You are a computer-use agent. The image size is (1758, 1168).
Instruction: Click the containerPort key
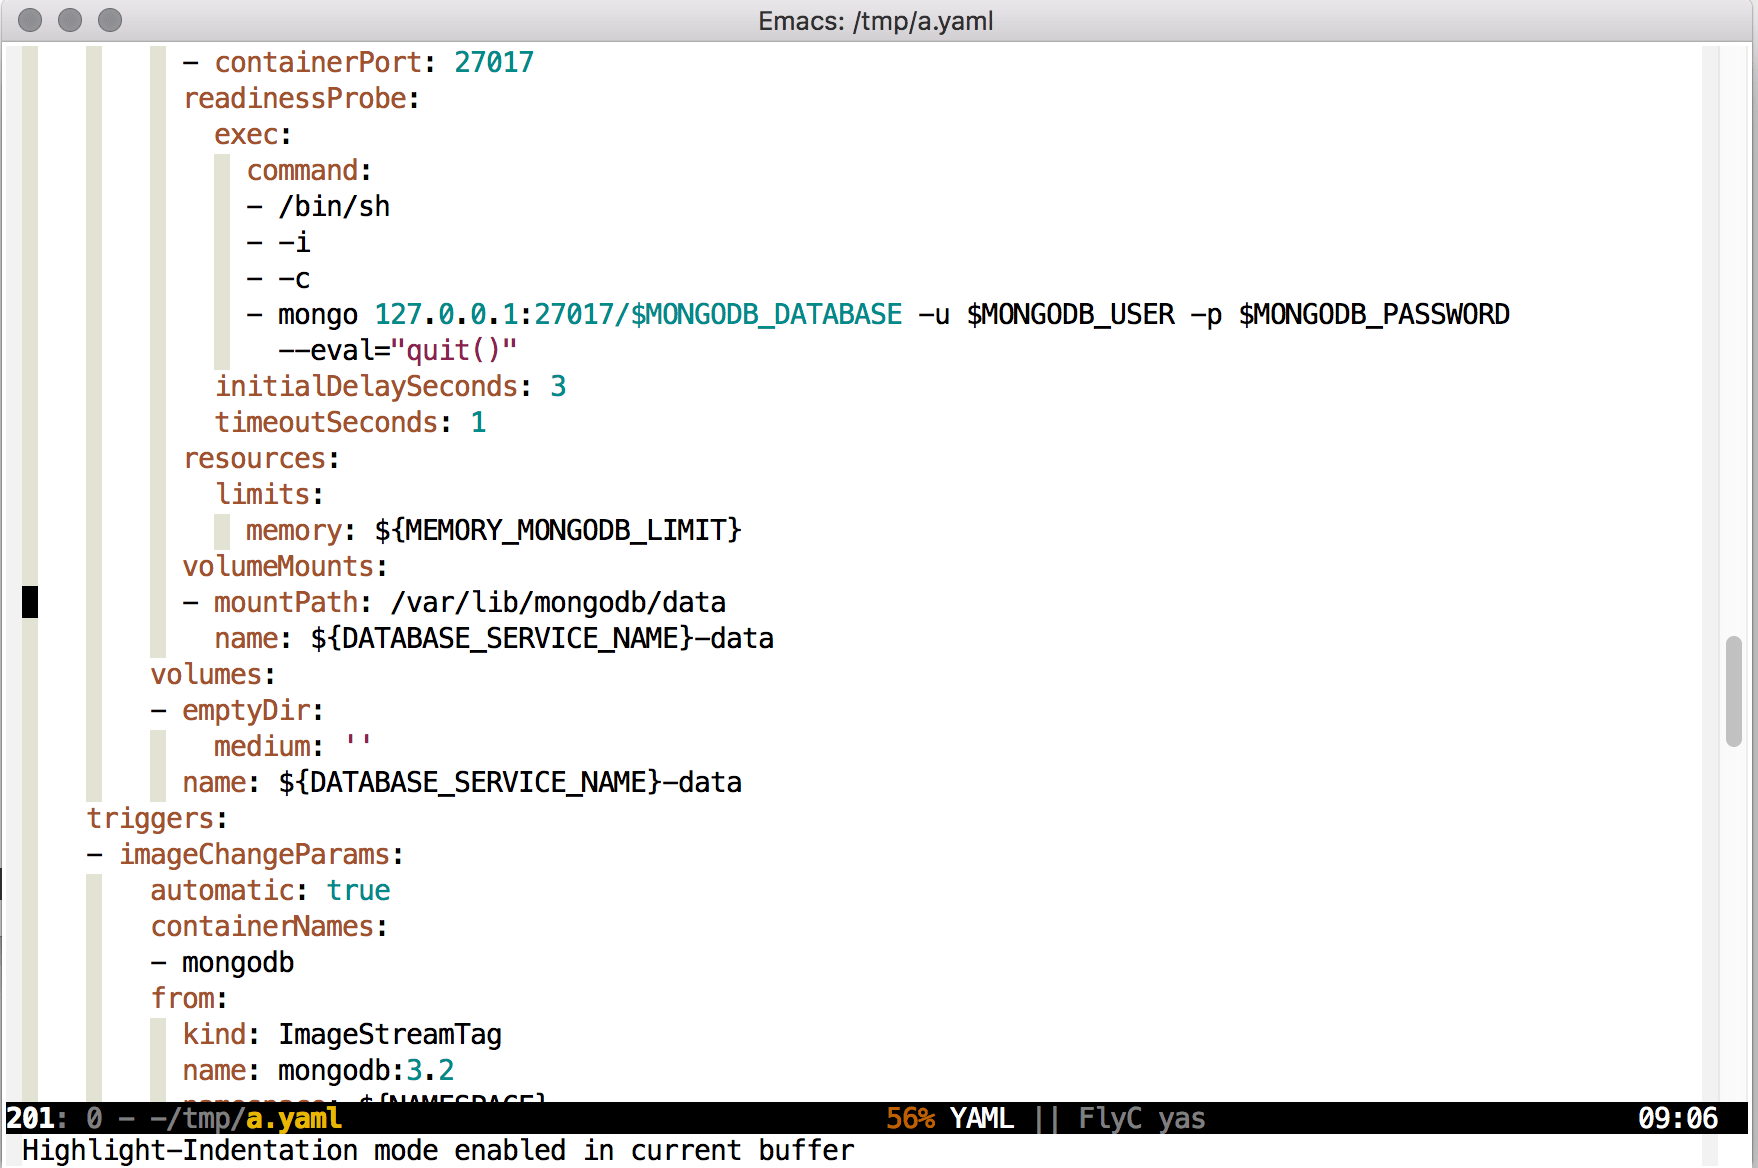tap(318, 62)
